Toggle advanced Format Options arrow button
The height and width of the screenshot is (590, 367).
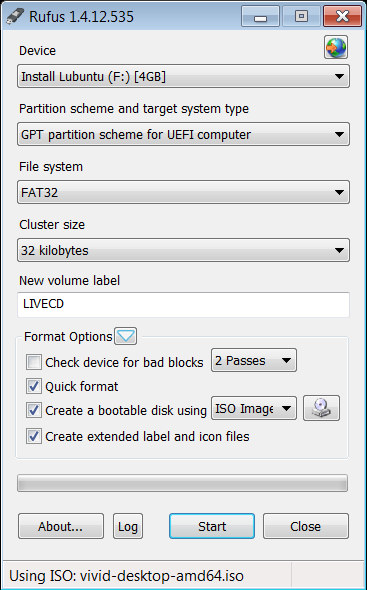[x=126, y=336]
